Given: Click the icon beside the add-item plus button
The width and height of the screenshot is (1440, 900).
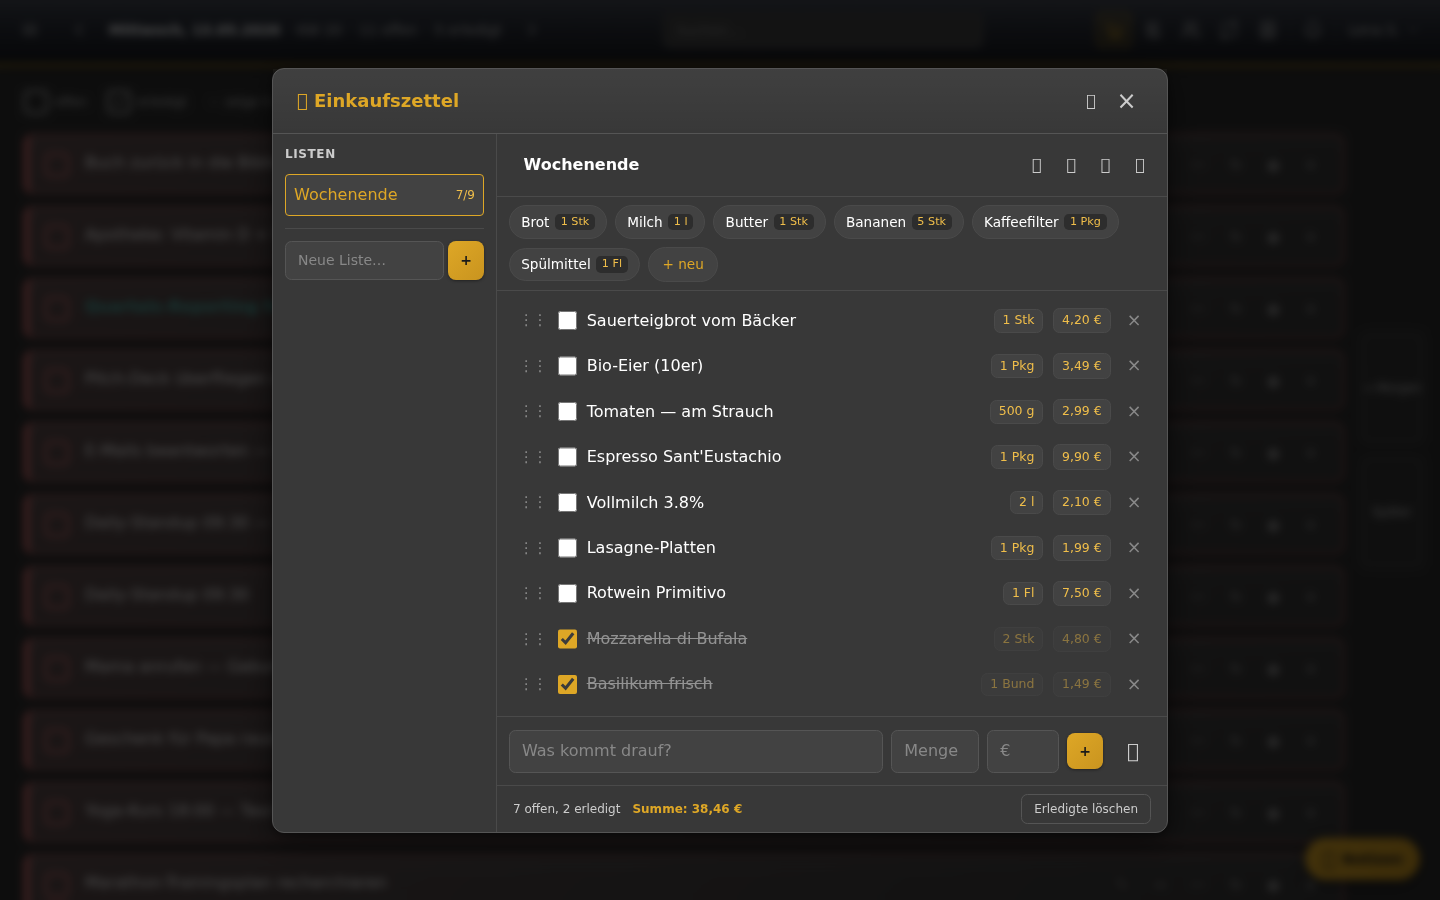Looking at the screenshot, I should (1133, 752).
